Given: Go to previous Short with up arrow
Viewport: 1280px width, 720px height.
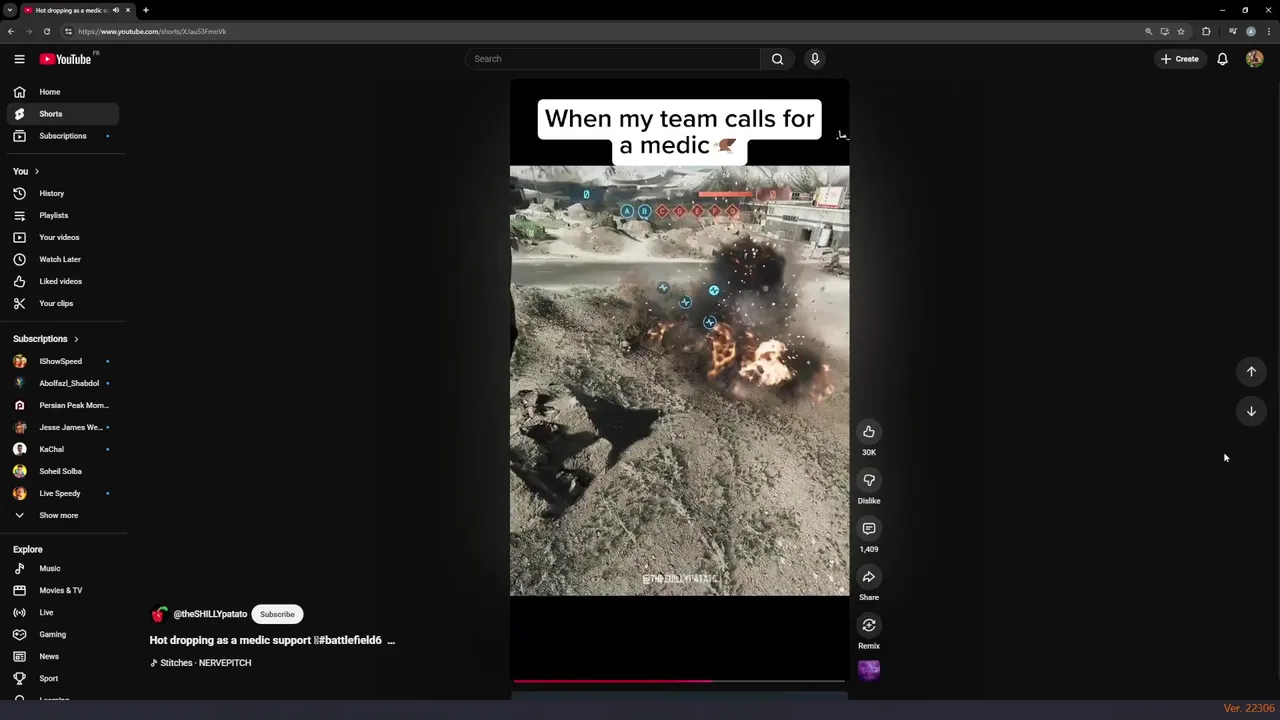Looking at the screenshot, I should 1251,372.
